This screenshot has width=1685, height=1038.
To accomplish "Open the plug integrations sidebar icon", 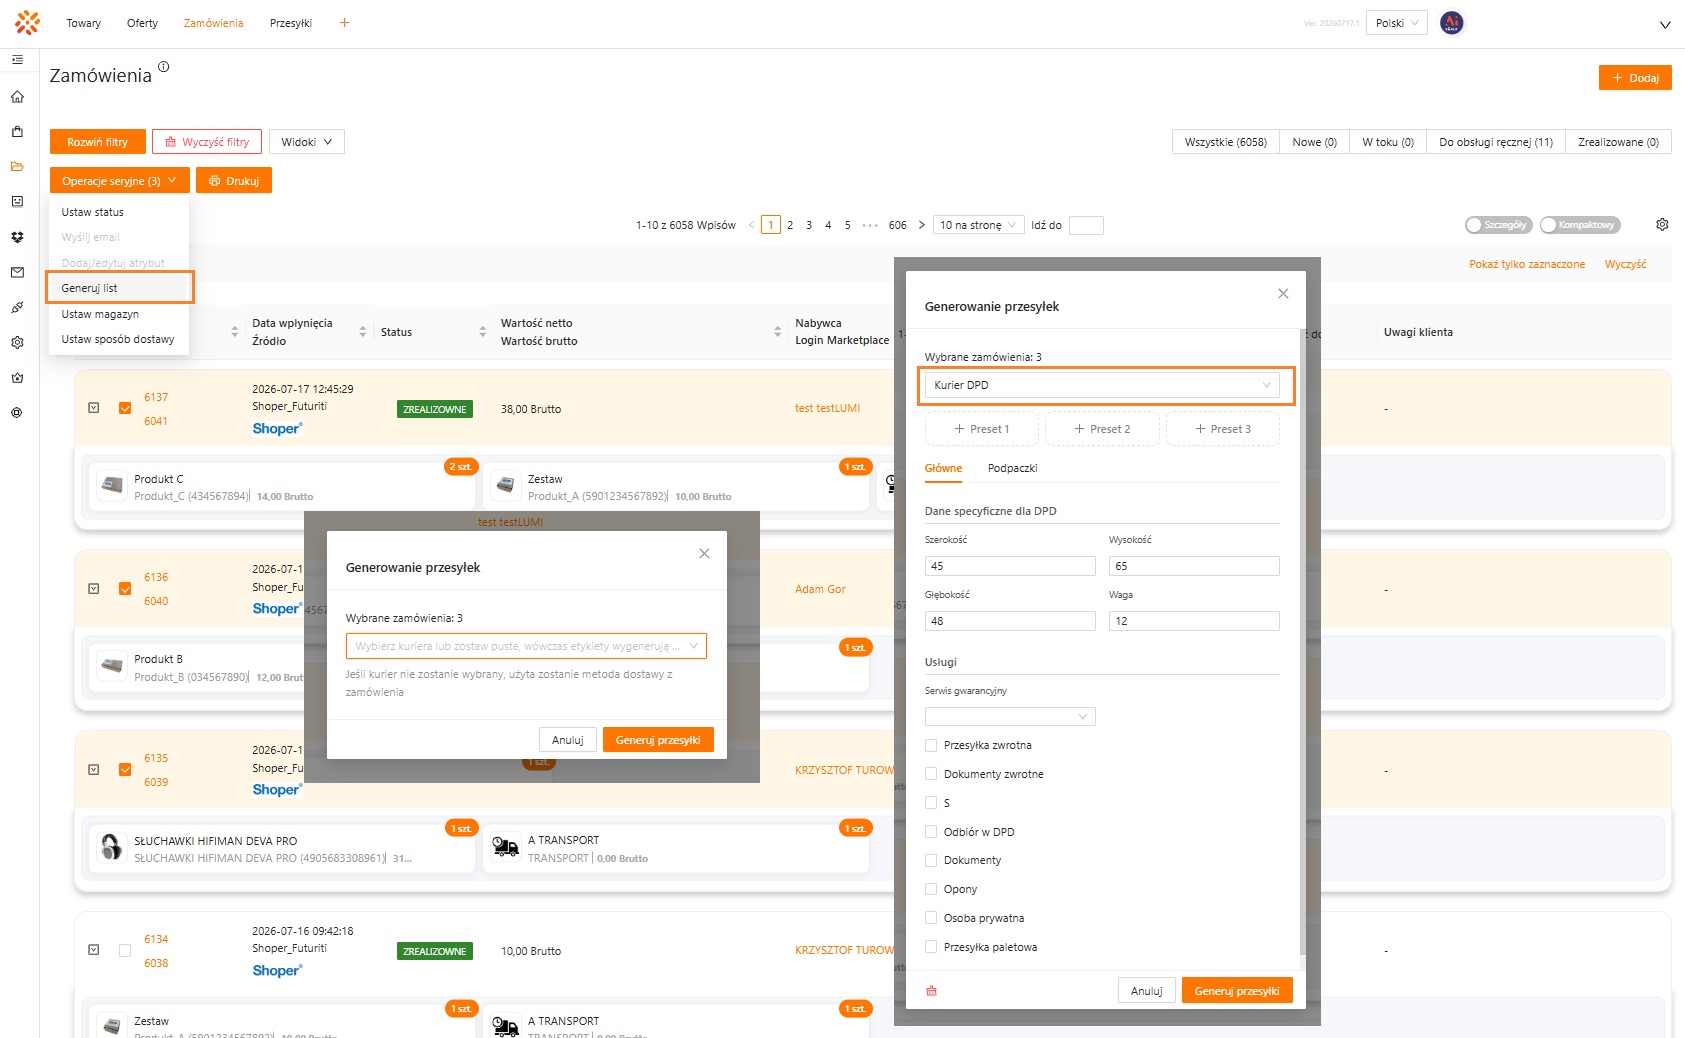I will [x=17, y=307].
